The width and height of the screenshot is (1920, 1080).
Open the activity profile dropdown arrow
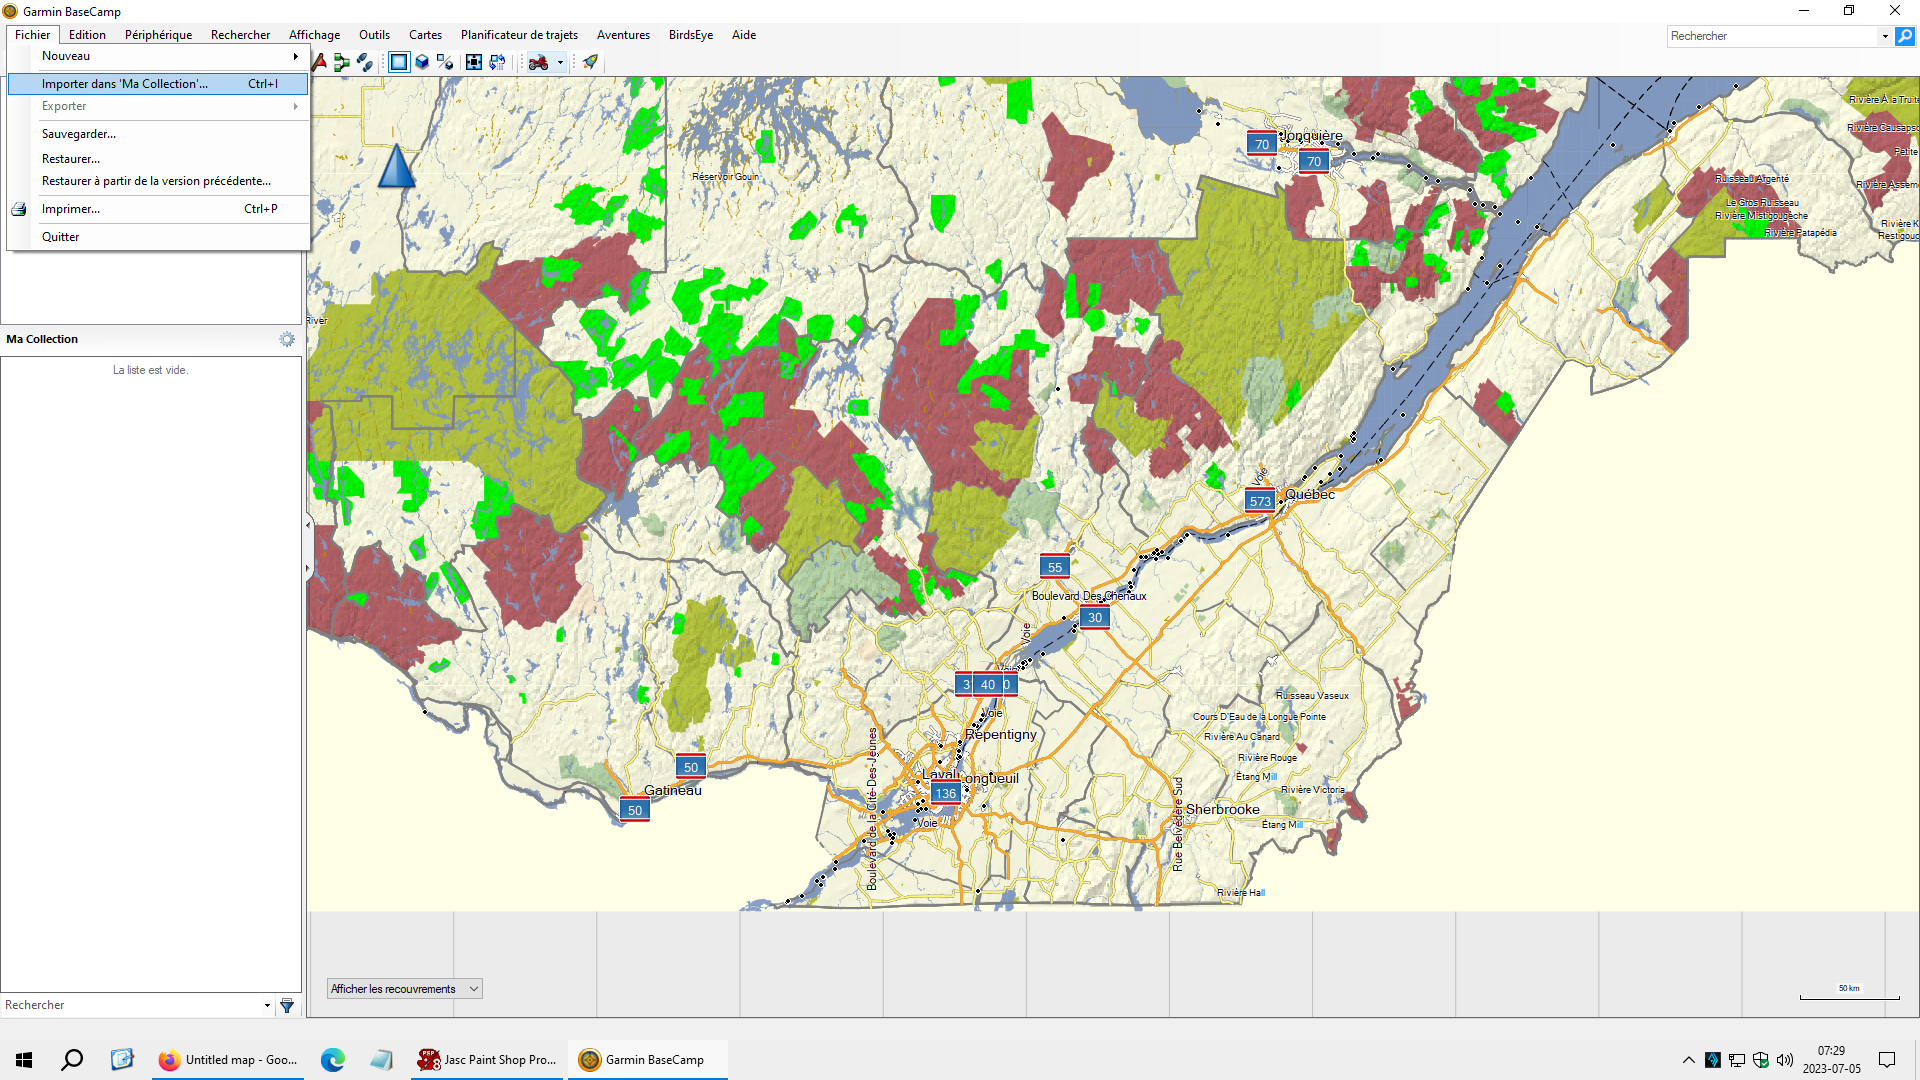(x=560, y=62)
